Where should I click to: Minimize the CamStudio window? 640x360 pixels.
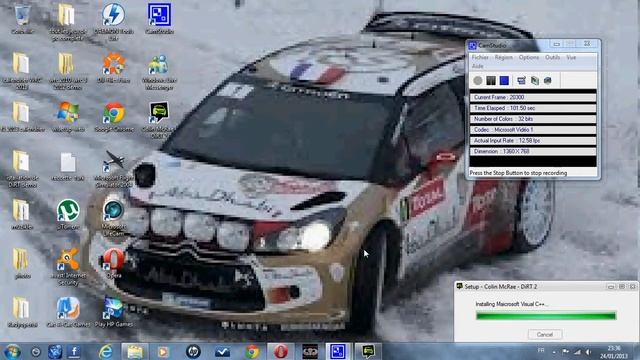point(556,44)
